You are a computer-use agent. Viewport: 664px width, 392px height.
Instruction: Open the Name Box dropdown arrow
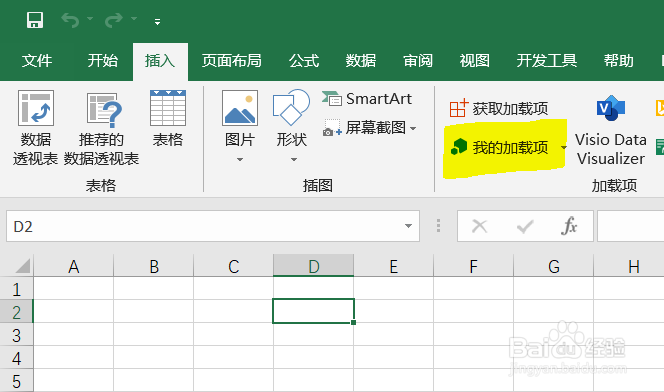(408, 226)
